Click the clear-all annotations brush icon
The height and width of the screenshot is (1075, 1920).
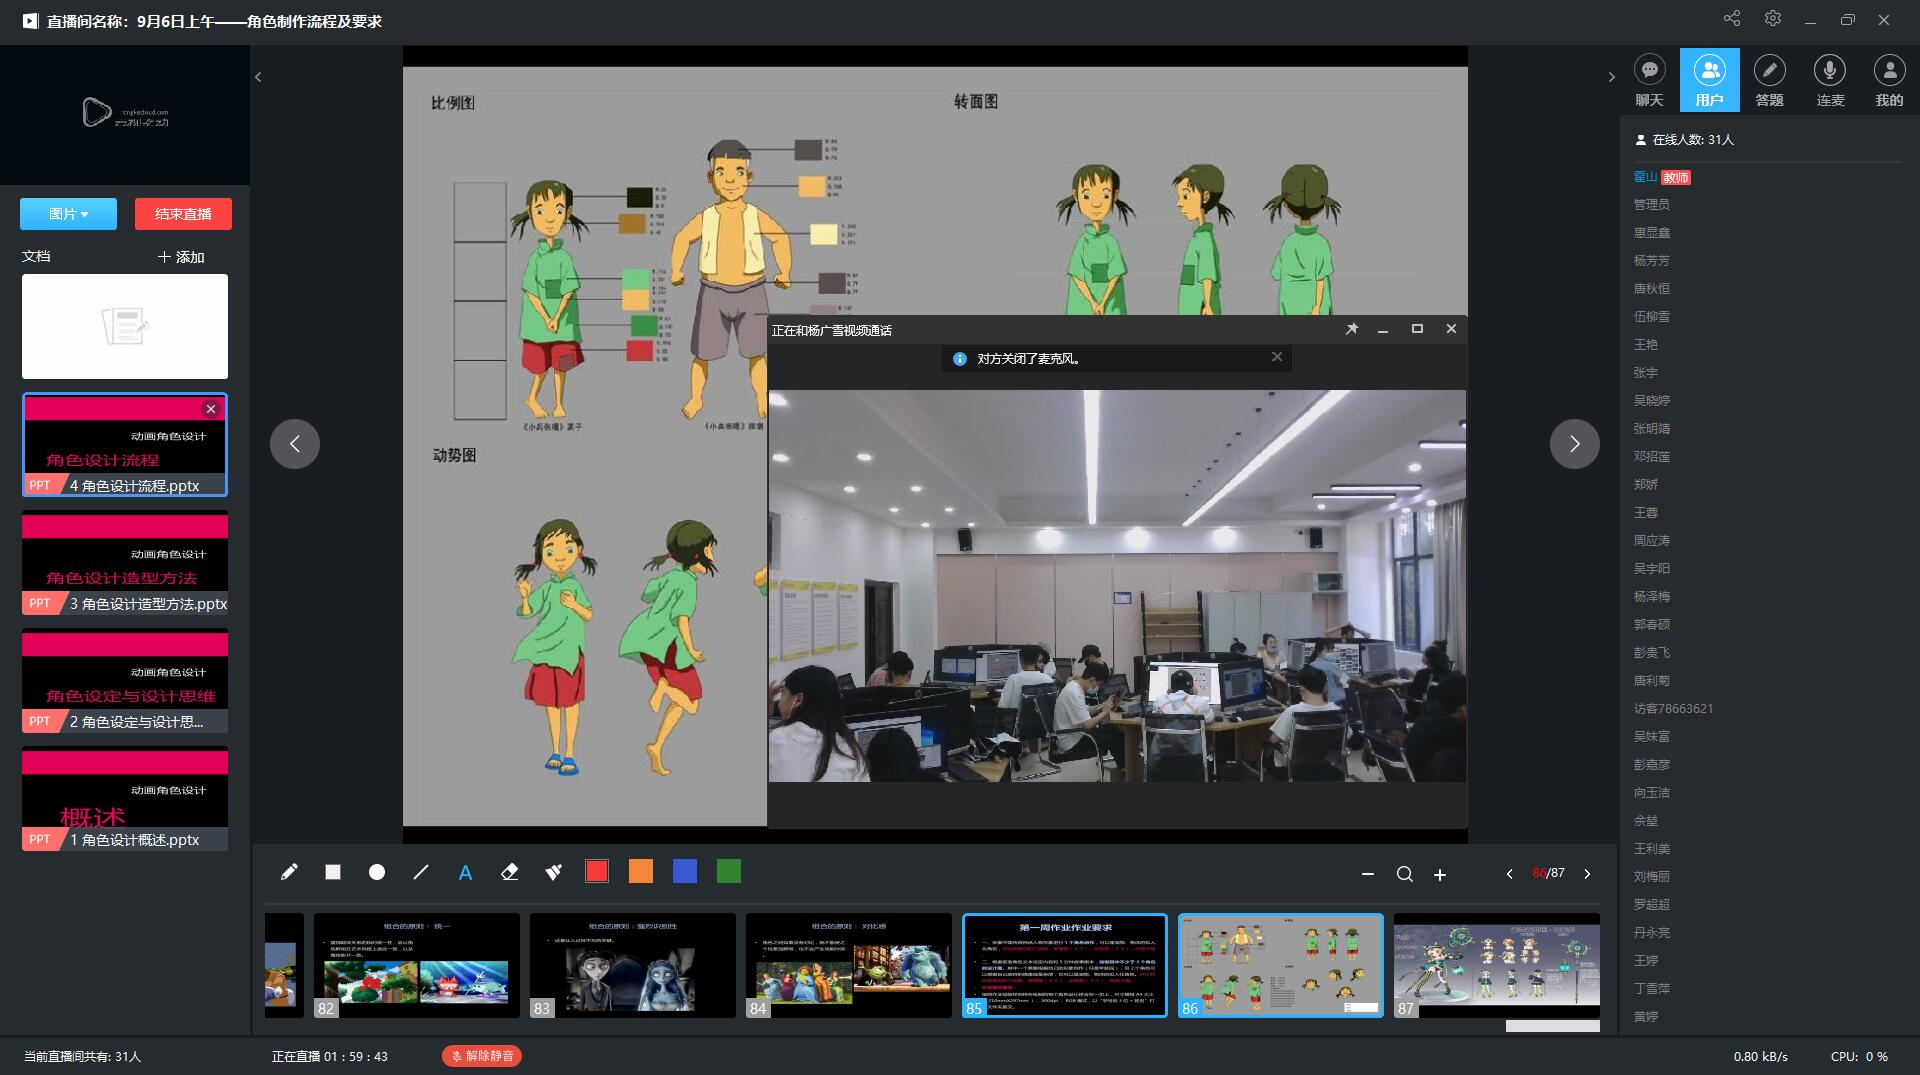coord(553,872)
